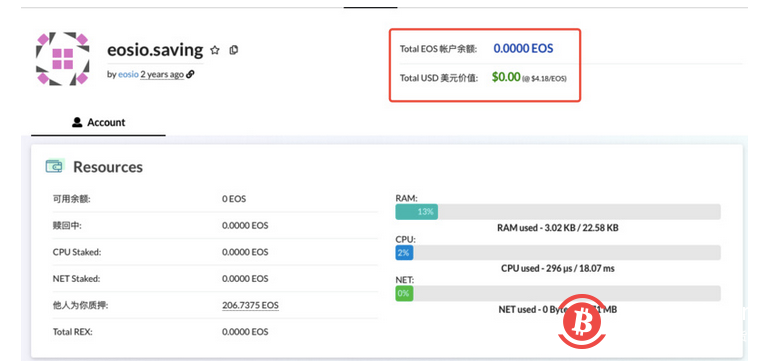Open the 206.7375 EOS staked-by-others link
This screenshot has width=776, height=361.
250,306
